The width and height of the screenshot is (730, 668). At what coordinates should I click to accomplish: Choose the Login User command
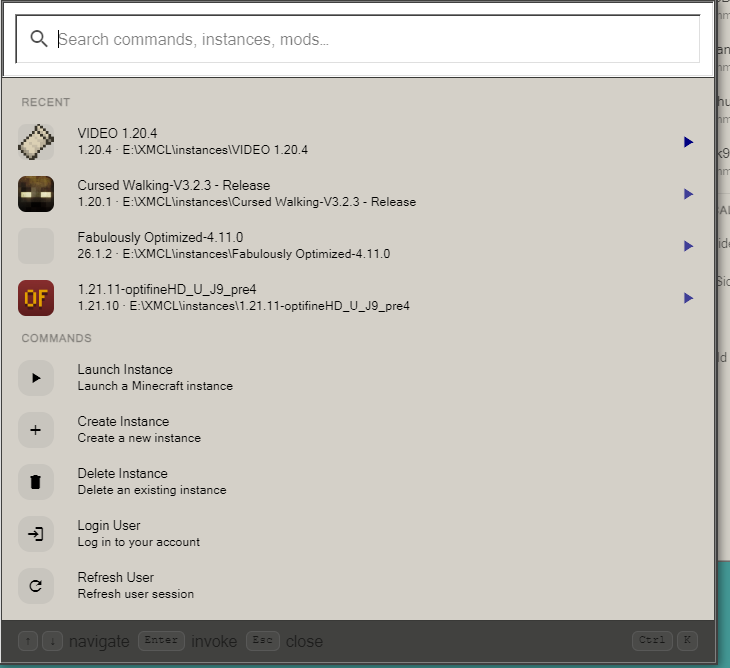(x=358, y=534)
